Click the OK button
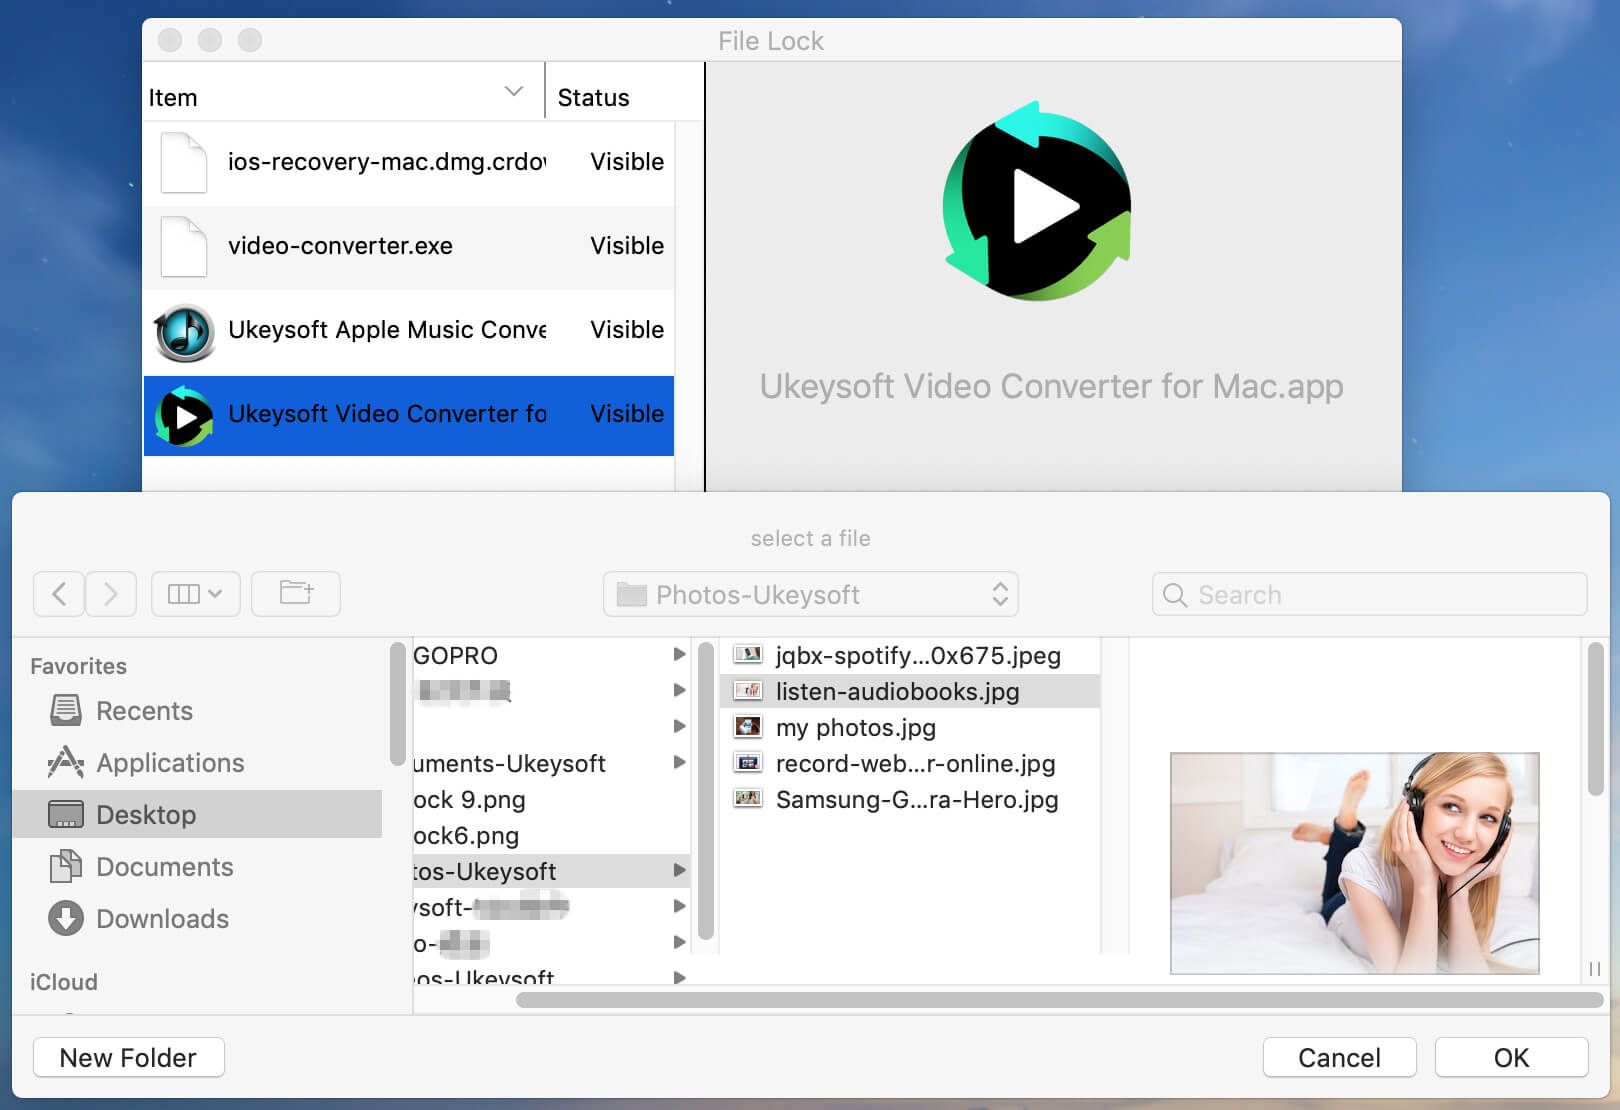The height and width of the screenshot is (1110, 1620). (x=1511, y=1058)
